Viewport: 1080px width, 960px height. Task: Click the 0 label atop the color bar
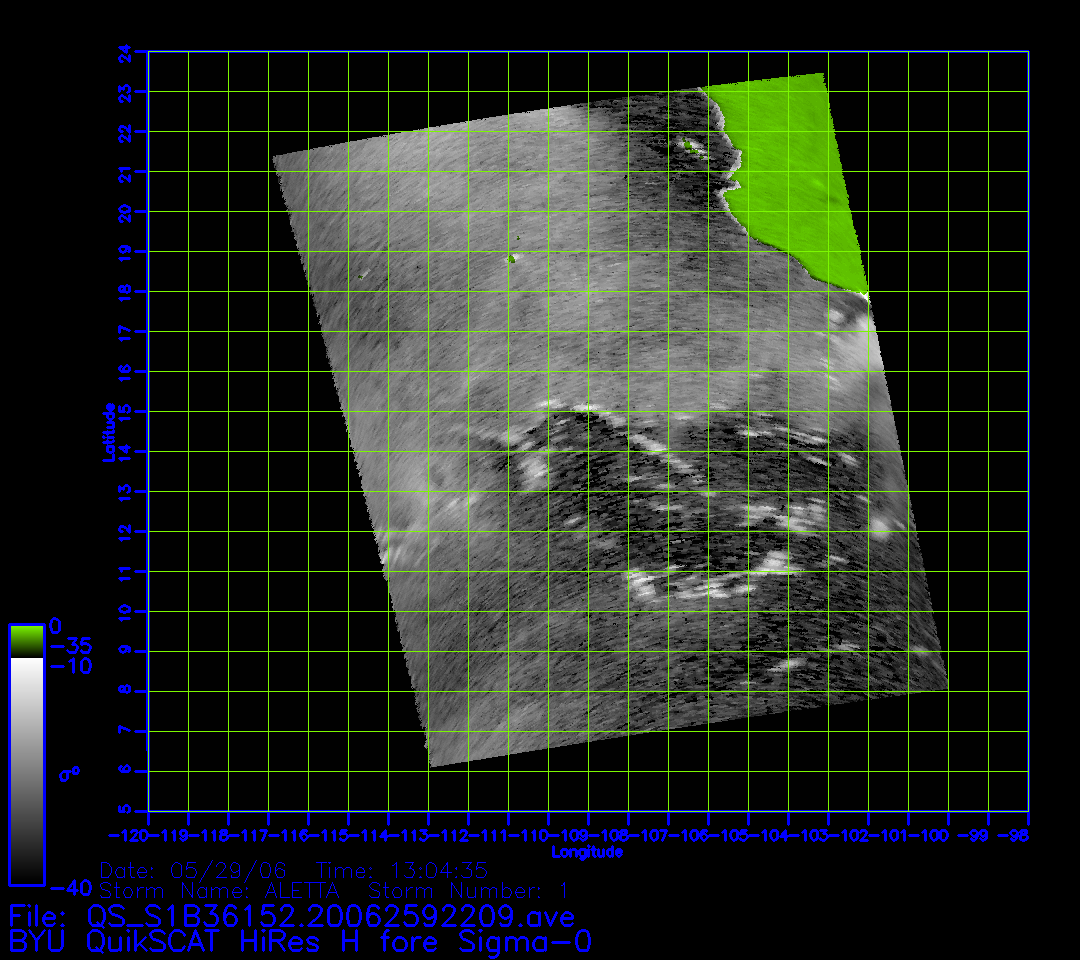(x=56, y=626)
